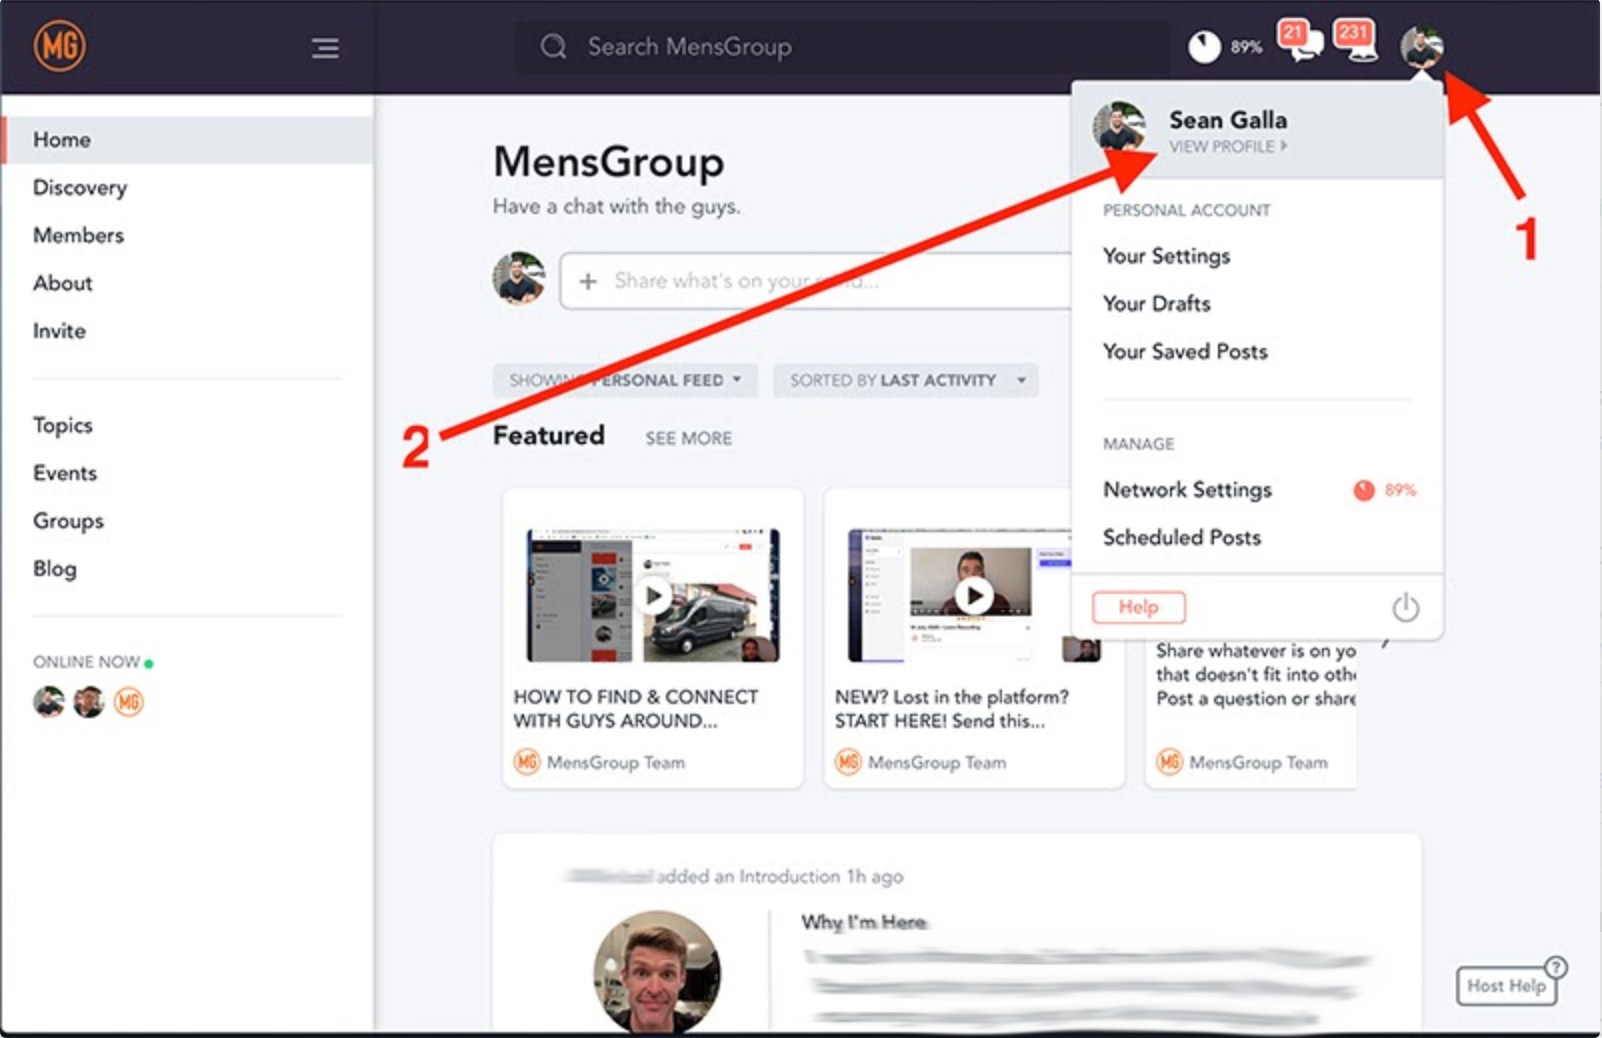Open Your Saved Posts
1602x1038 pixels.
(1185, 351)
